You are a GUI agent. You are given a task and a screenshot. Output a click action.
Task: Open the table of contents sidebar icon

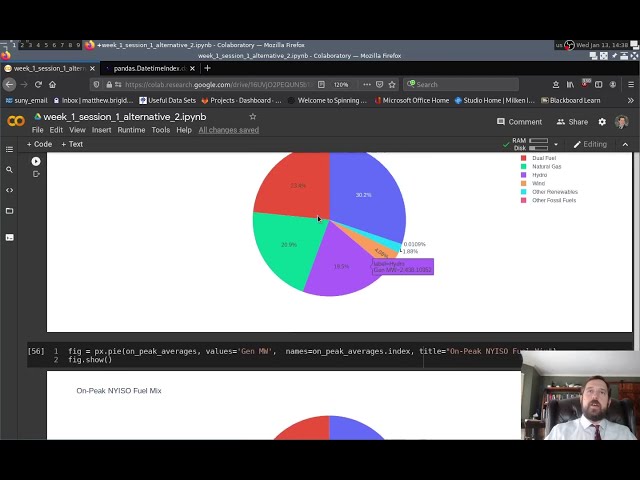9,149
